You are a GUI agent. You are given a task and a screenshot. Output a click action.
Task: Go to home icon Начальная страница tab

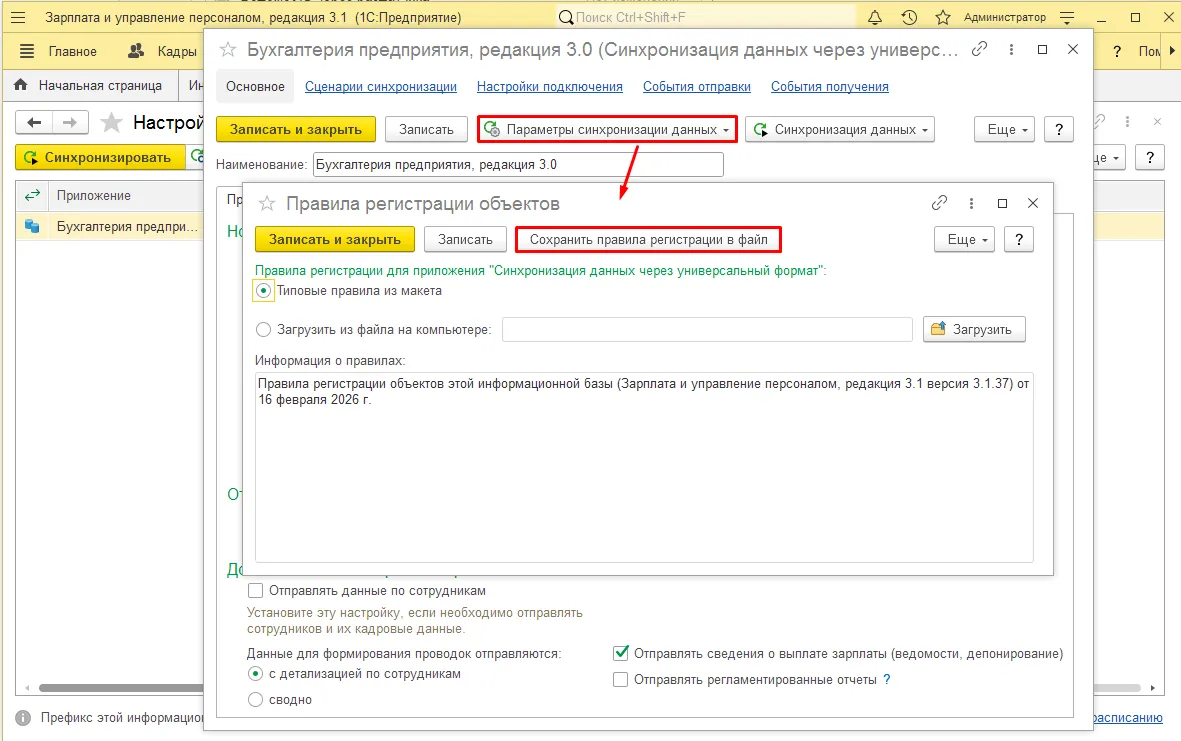tap(90, 85)
